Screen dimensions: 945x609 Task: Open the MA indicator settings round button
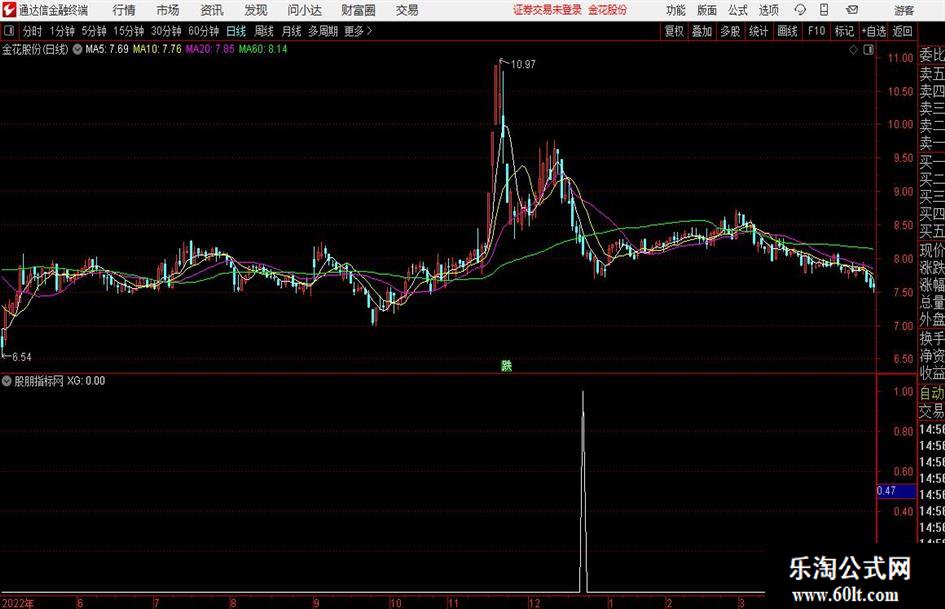pos(77,49)
